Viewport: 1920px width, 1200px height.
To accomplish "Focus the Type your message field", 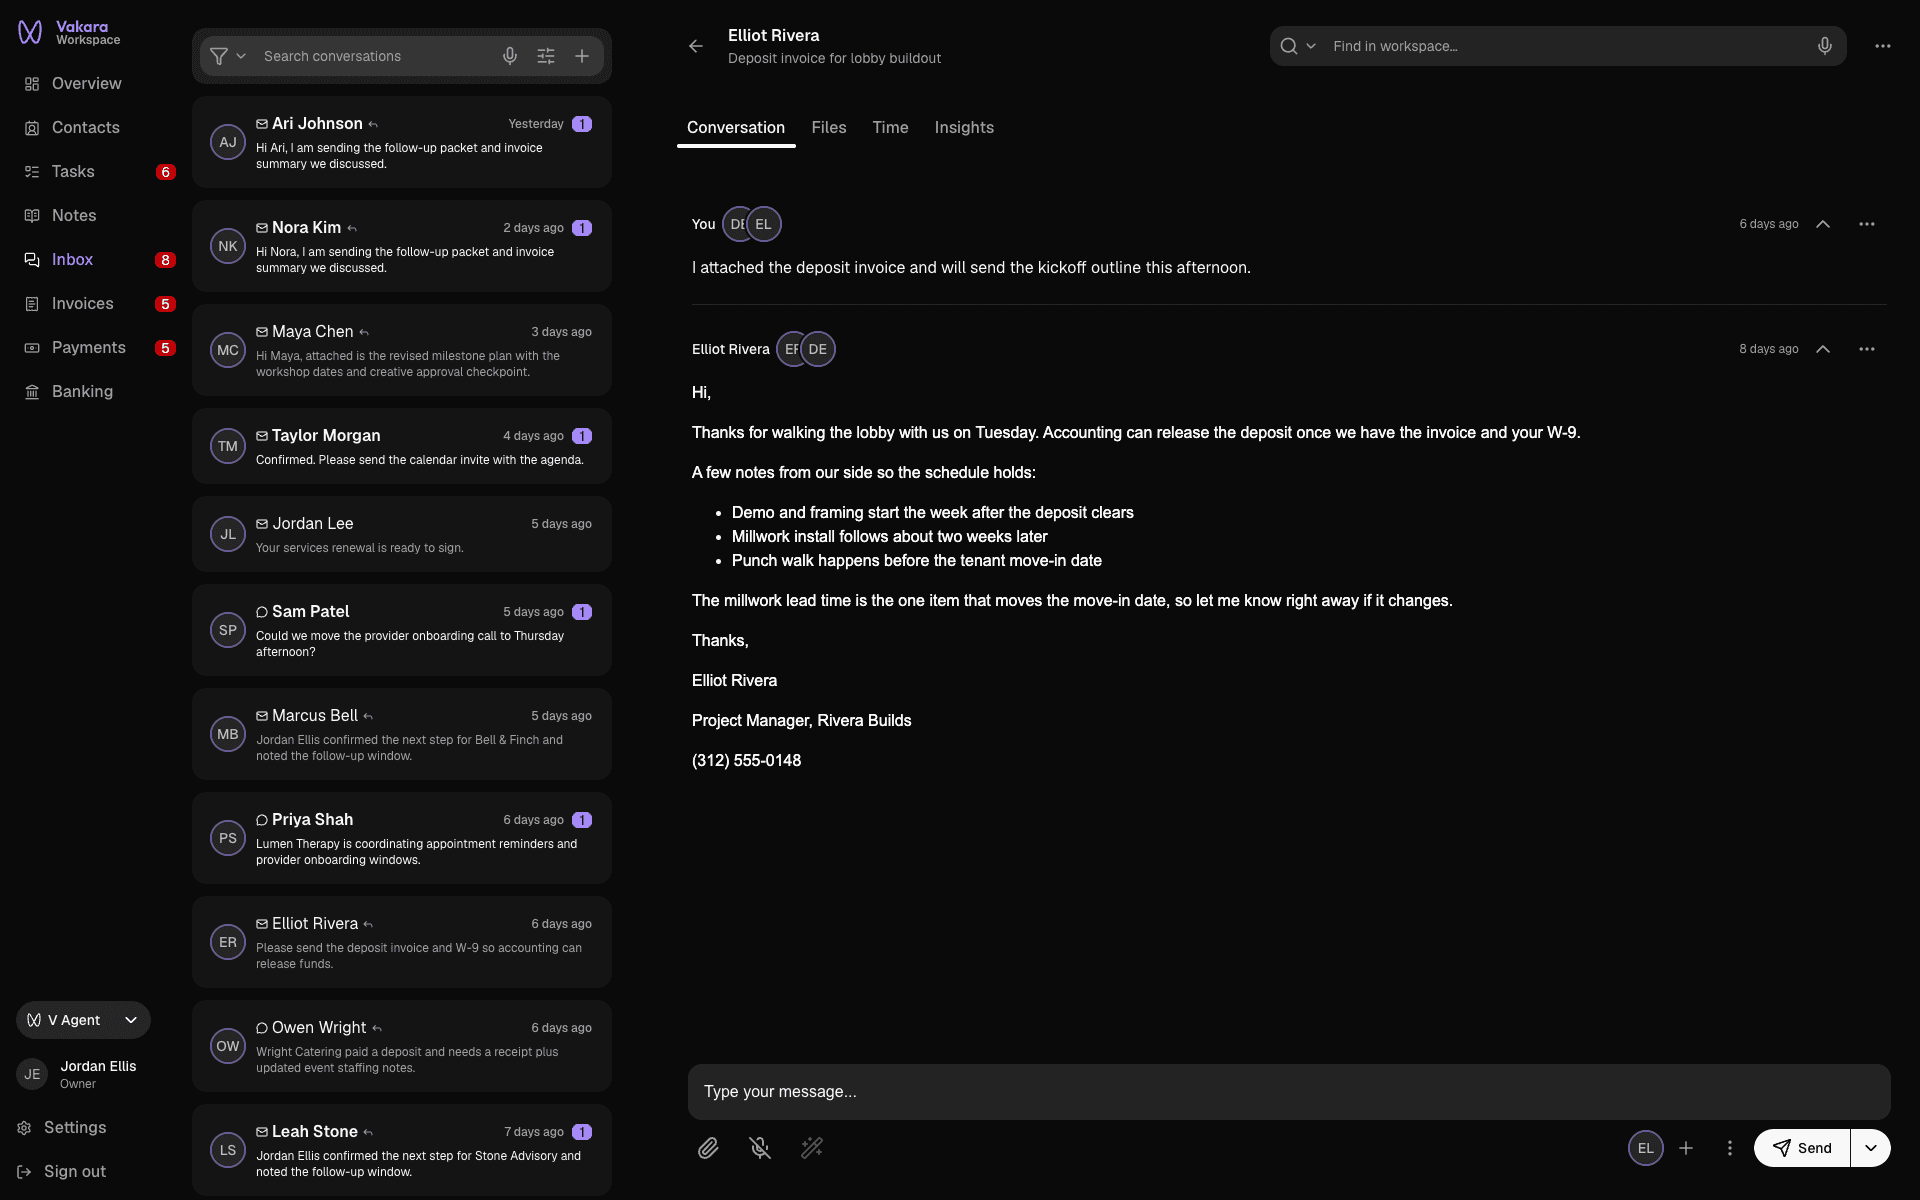I will pyautogui.click(x=1289, y=1092).
